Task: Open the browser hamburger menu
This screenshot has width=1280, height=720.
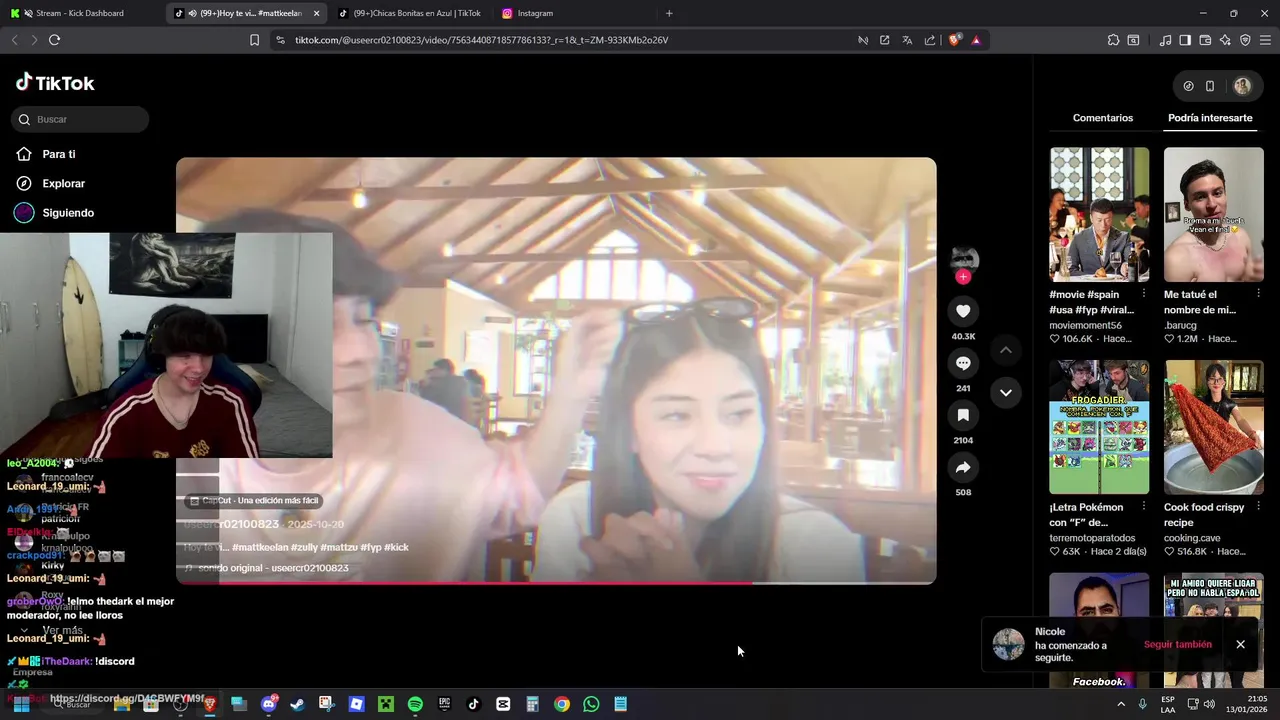Action: click(x=1265, y=40)
